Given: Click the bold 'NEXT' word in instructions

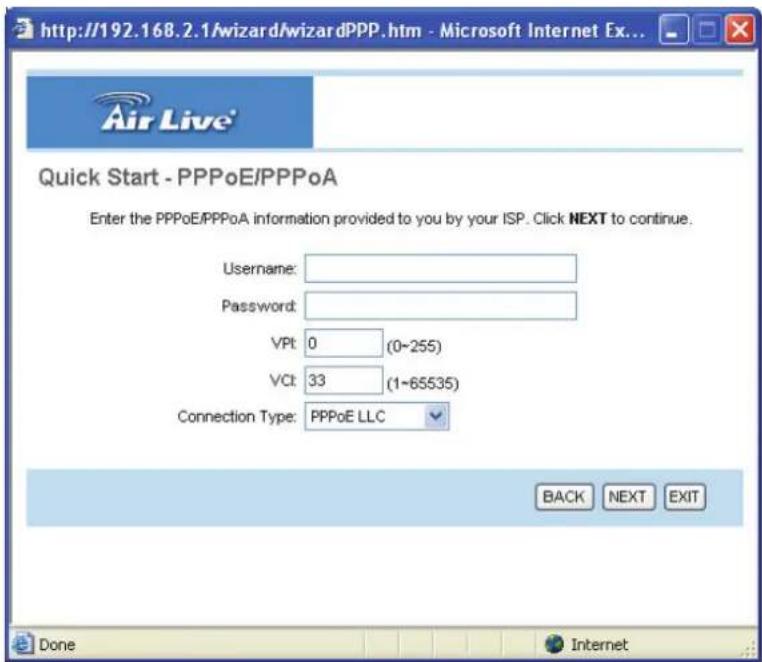Looking at the screenshot, I should (x=588, y=219).
